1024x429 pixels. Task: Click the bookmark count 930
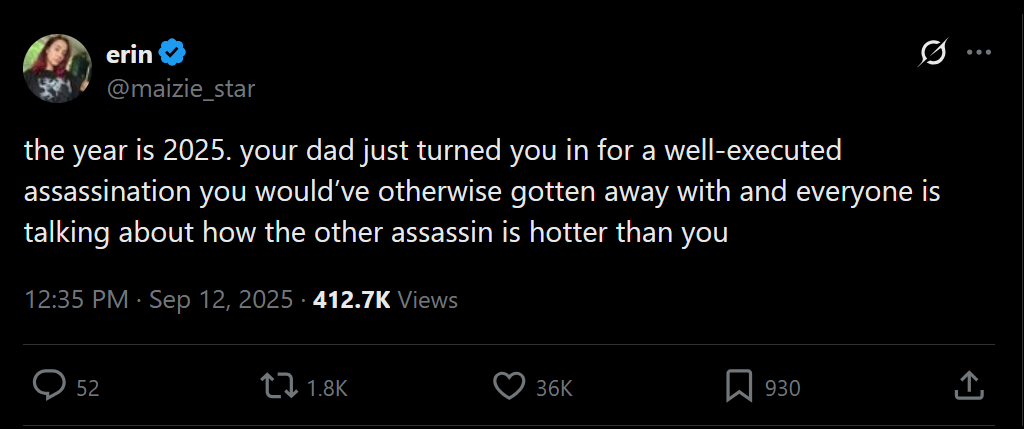(x=783, y=388)
